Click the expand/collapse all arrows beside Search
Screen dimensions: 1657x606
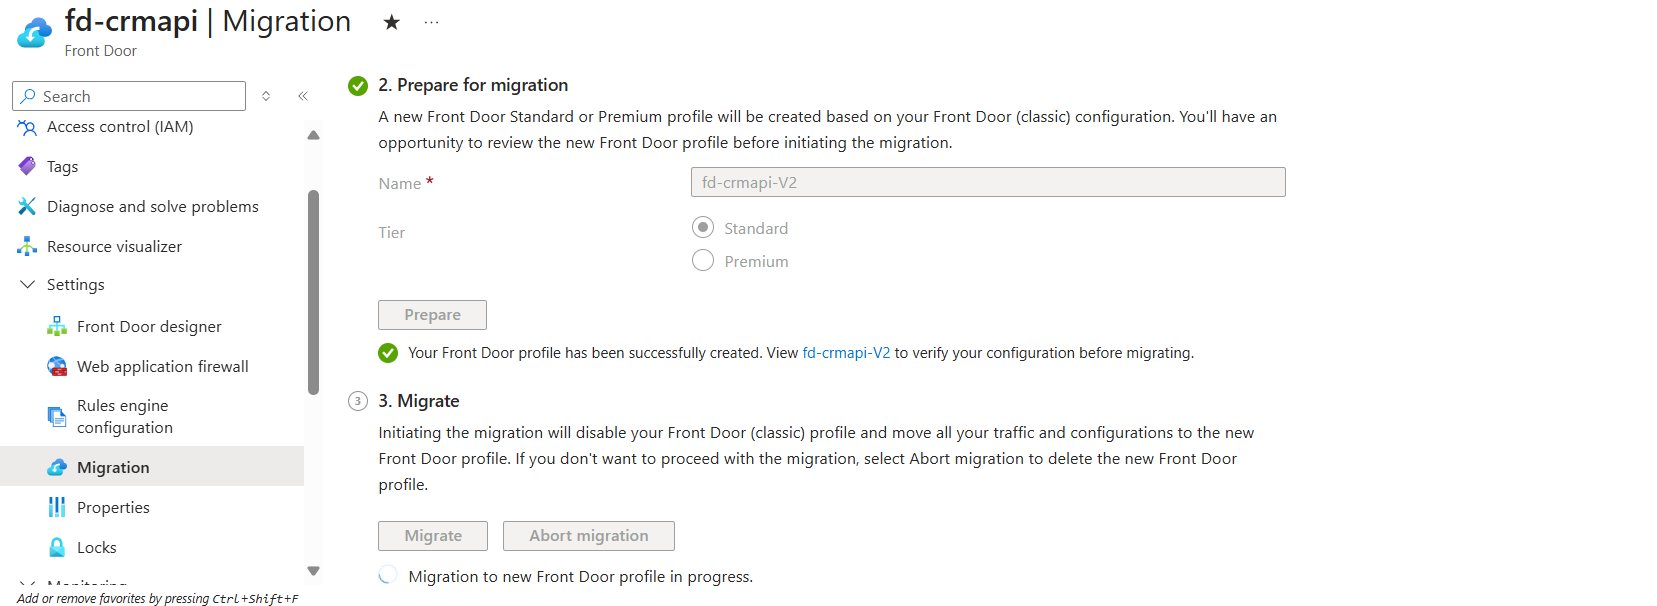(266, 96)
